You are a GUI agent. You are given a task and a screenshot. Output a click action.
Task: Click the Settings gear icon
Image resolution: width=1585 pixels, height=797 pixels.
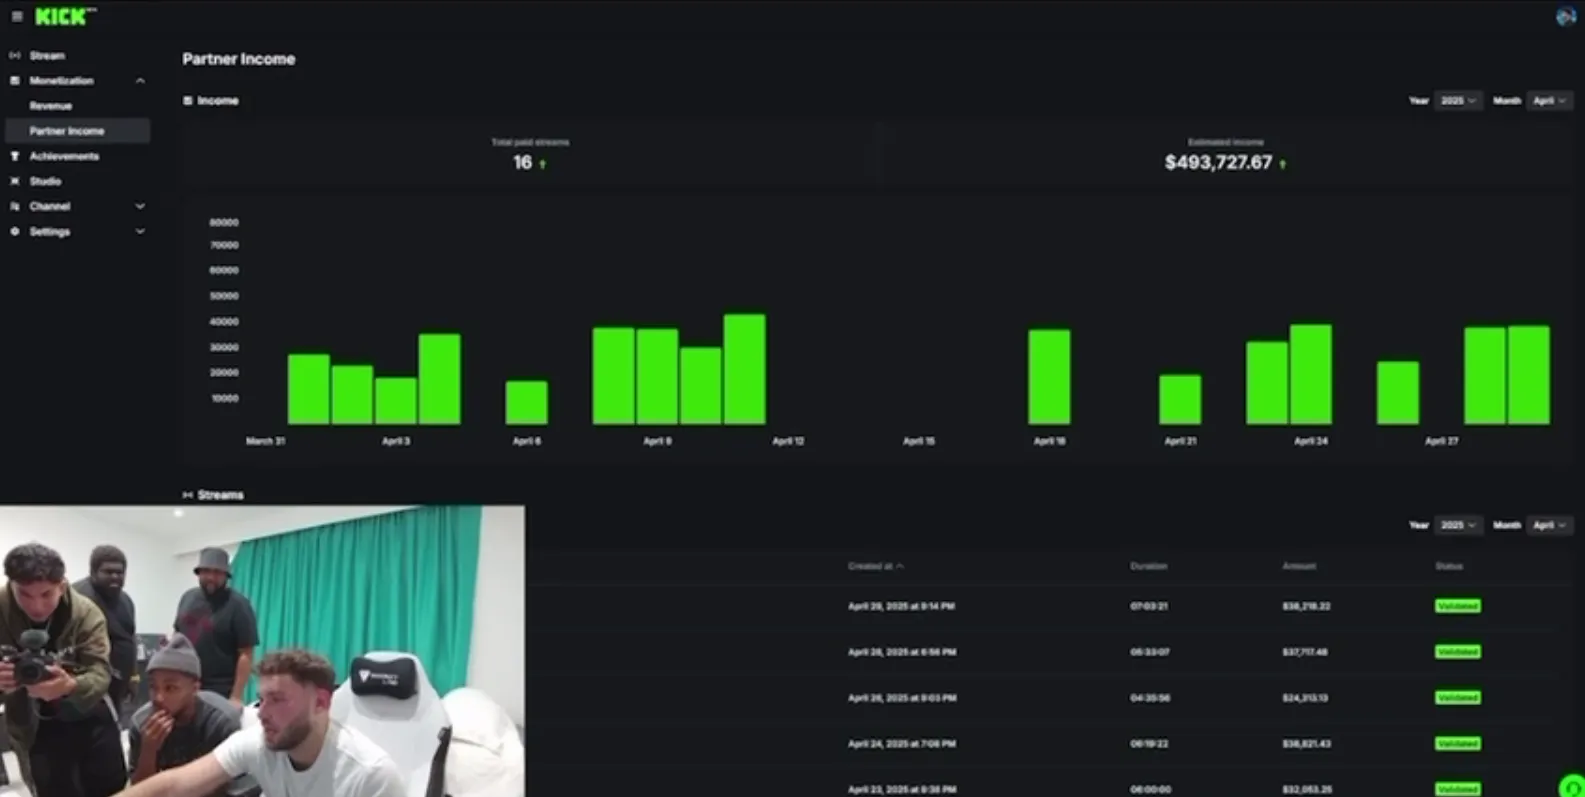[15, 231]
